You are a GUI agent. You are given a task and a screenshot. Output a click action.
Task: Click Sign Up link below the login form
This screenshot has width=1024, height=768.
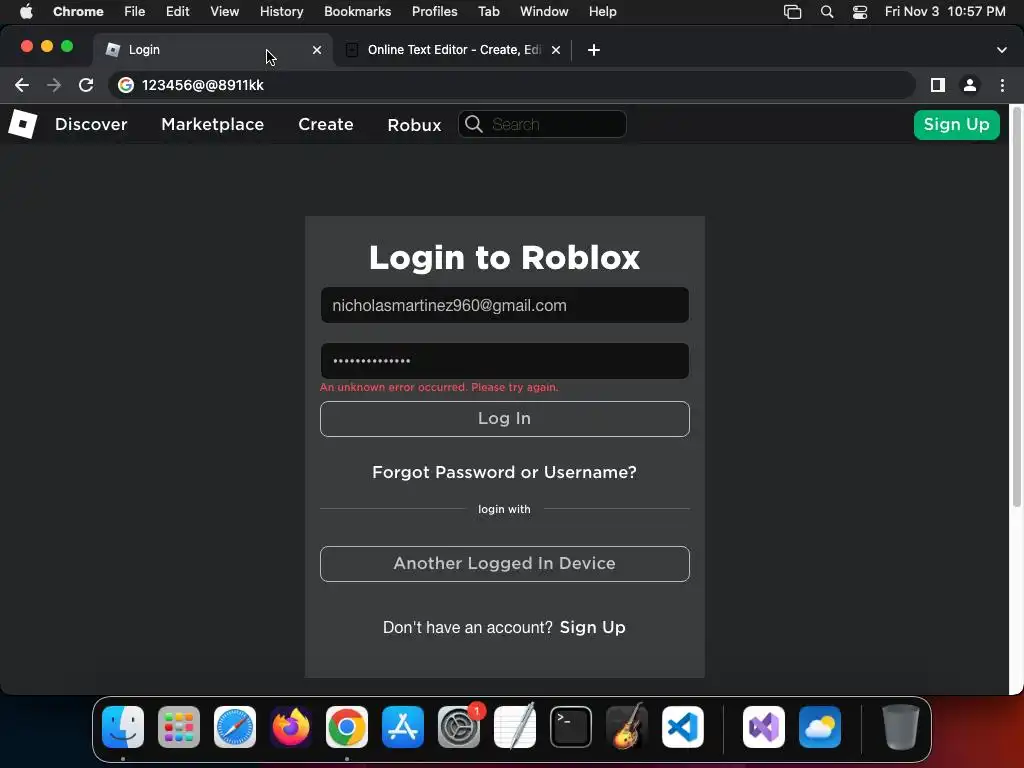(592, 628)
